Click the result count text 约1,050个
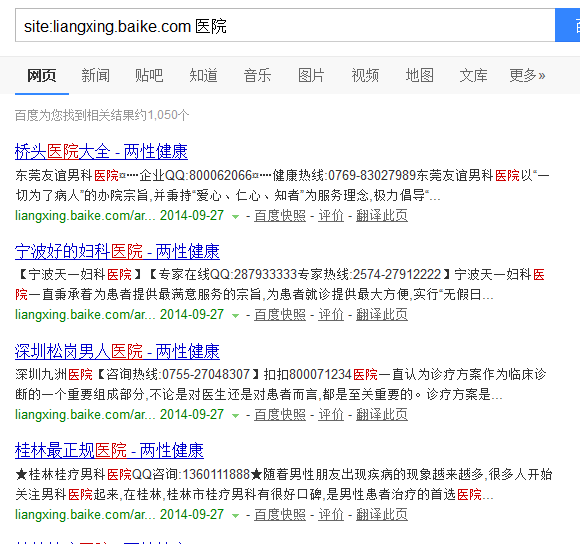The width and height of the screenshot is (580, 544). [162, 115]
